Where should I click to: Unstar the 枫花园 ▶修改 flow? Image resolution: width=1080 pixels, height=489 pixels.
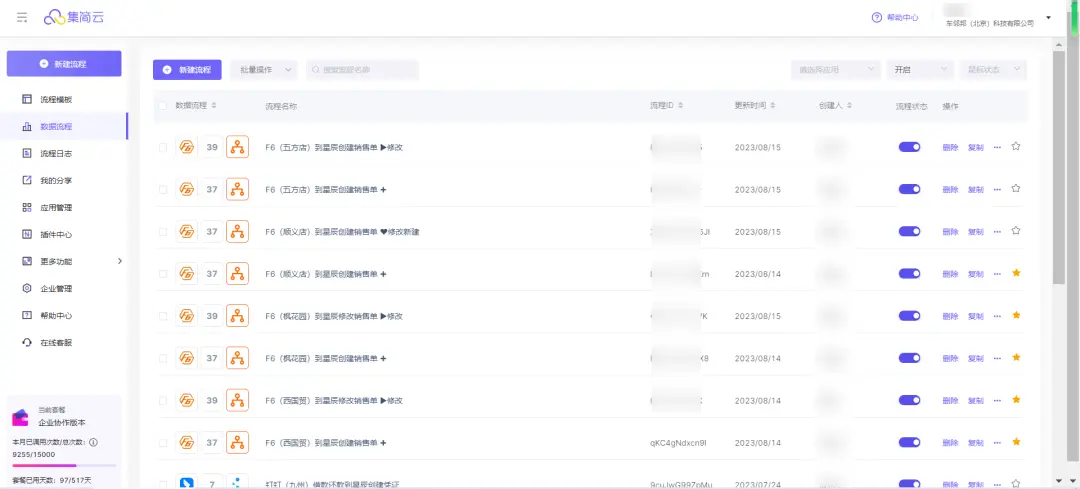[x=1016, y=315]
